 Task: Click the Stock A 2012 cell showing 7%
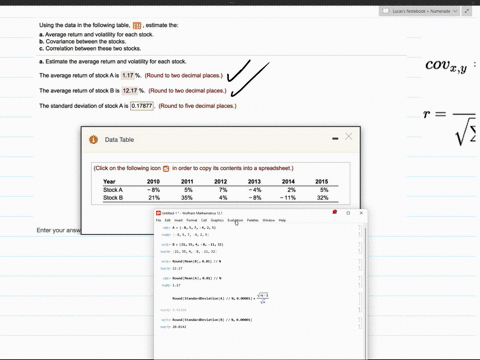point(223,190)
